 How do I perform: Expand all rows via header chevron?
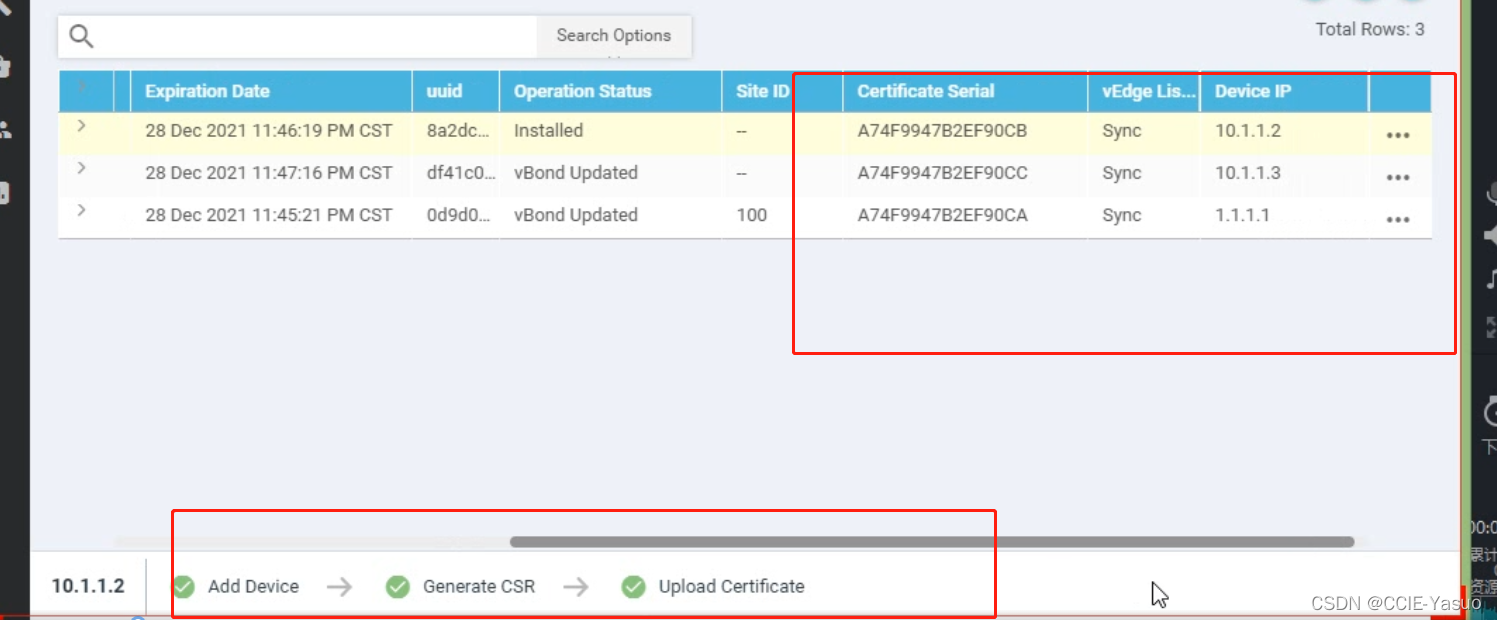coord(82,86)
